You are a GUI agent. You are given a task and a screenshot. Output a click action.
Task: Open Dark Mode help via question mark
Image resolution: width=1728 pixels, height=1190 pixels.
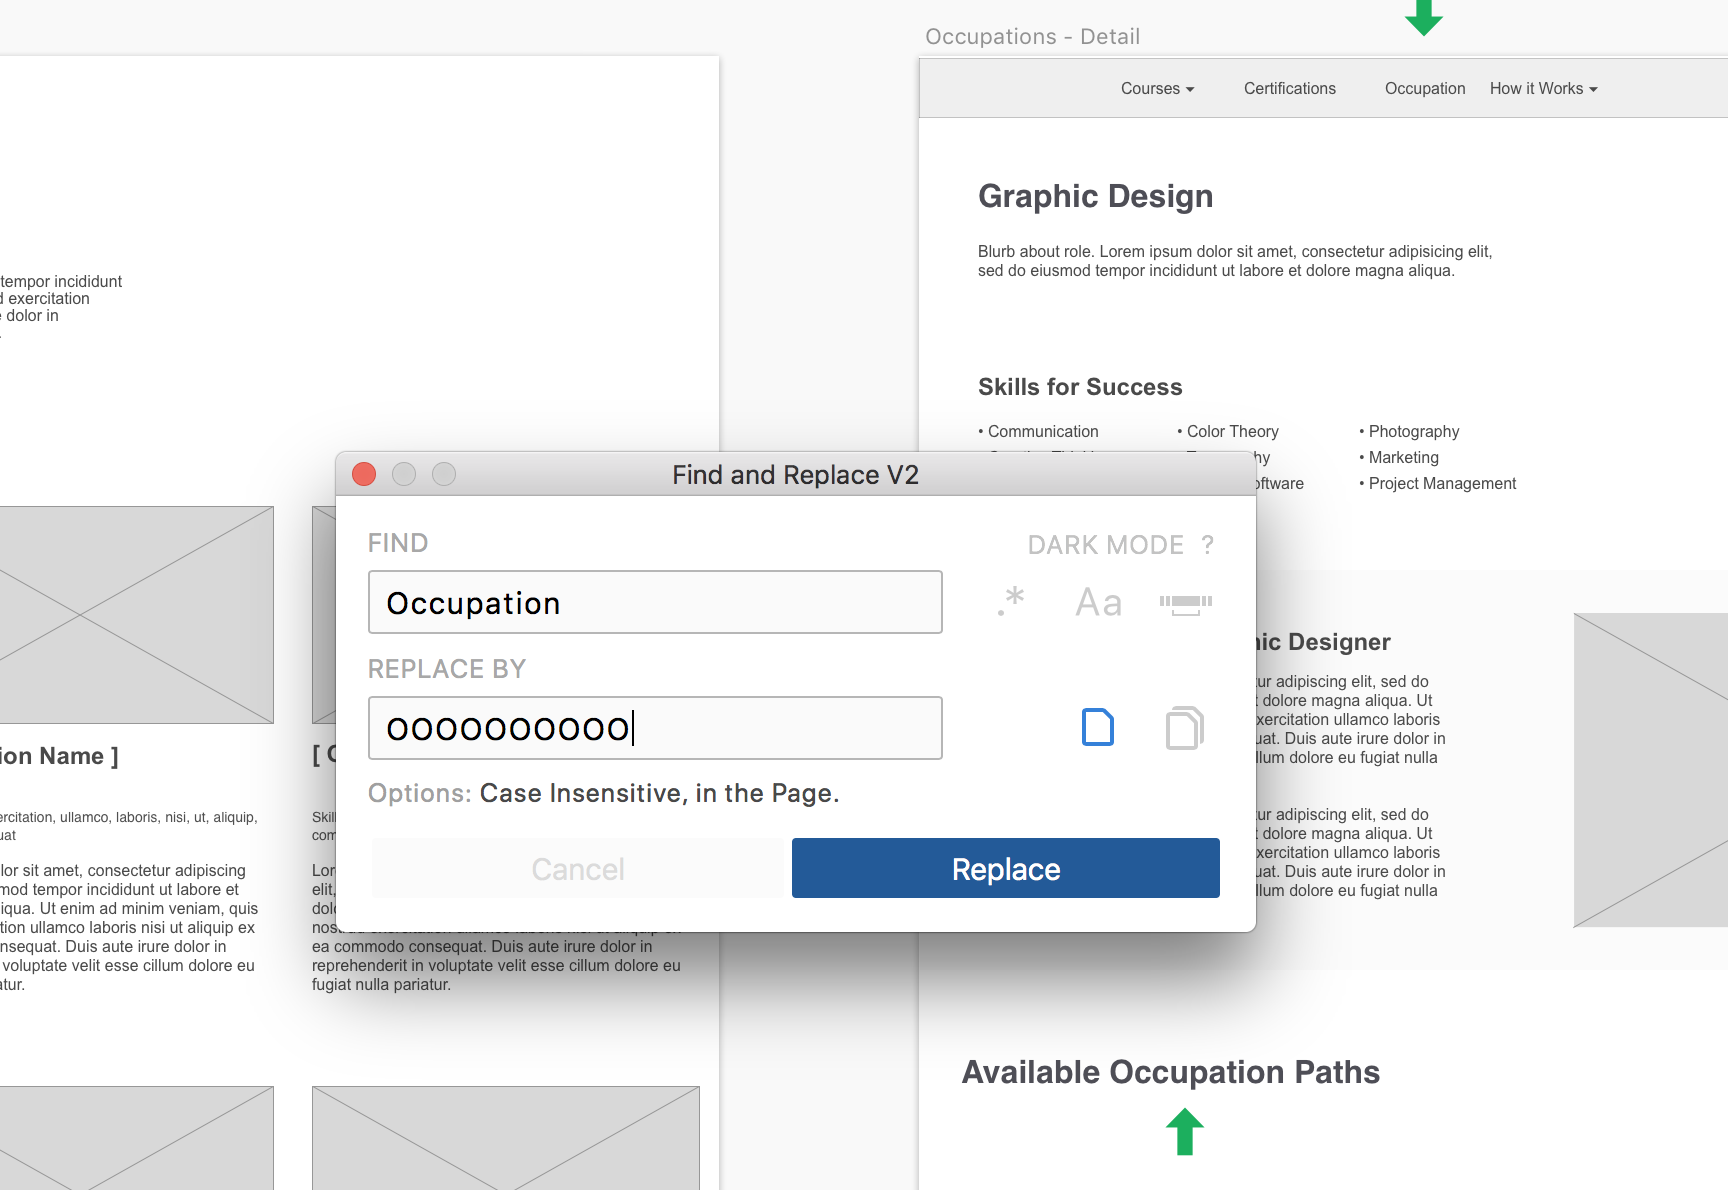click(x=1208, y=544)
